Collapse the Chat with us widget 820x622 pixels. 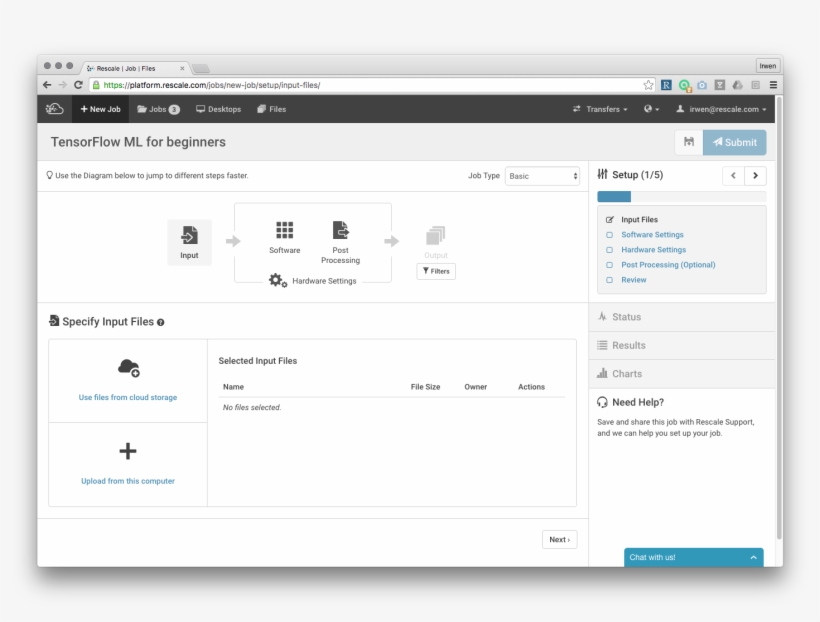pos(752,558)
